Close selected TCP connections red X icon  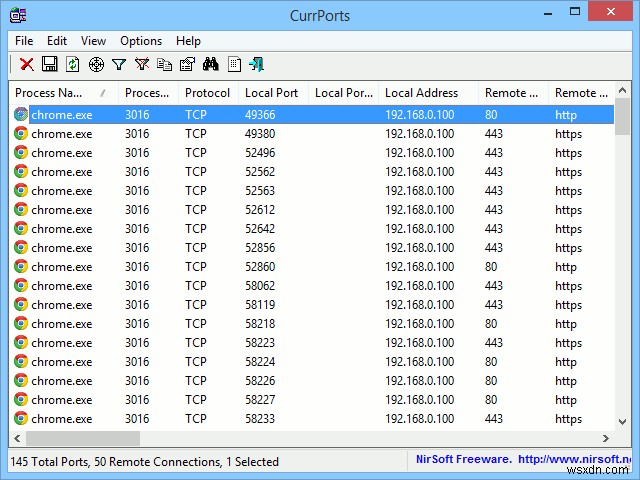coord(27,64)
